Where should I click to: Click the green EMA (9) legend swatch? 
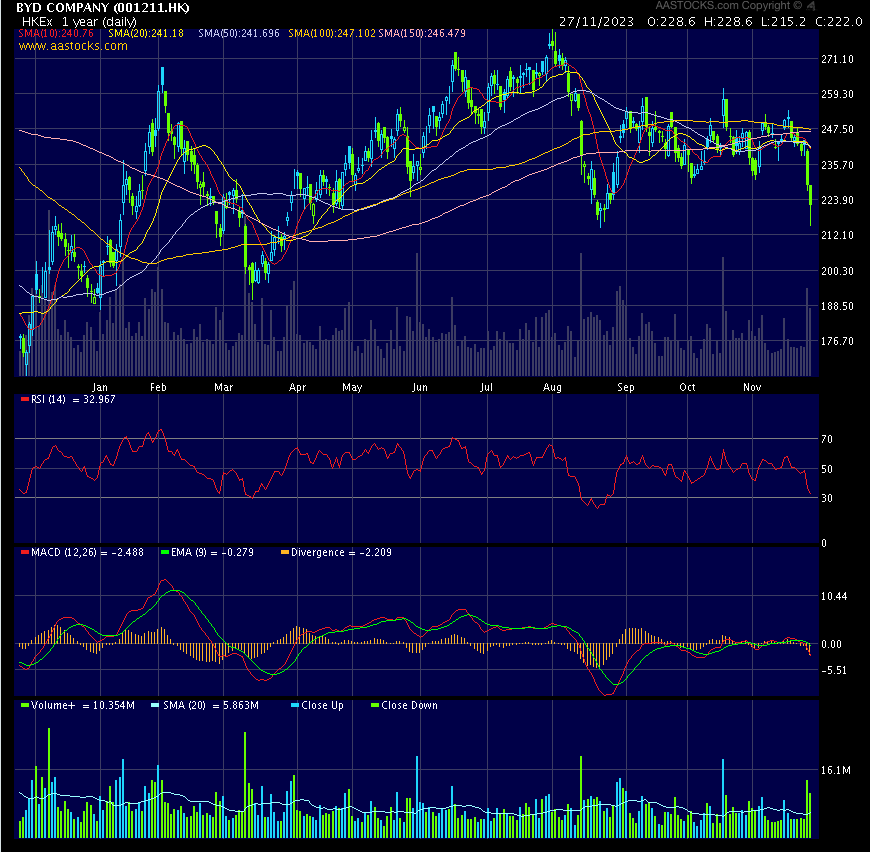[x=165, y=552]
